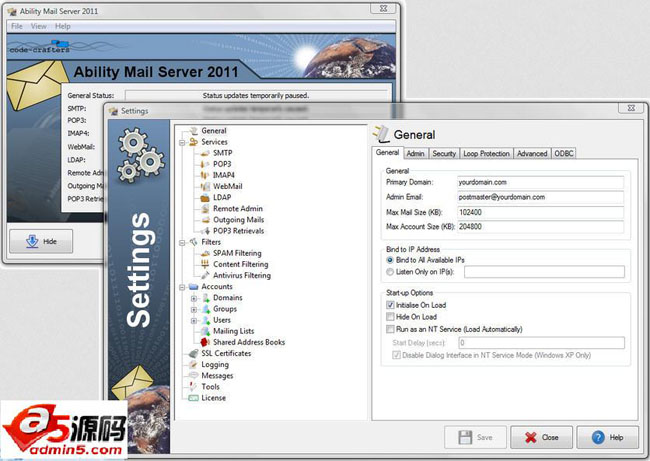Select the POP3 Retrievals icon
The image size is (650, 461).
point(205,231)
